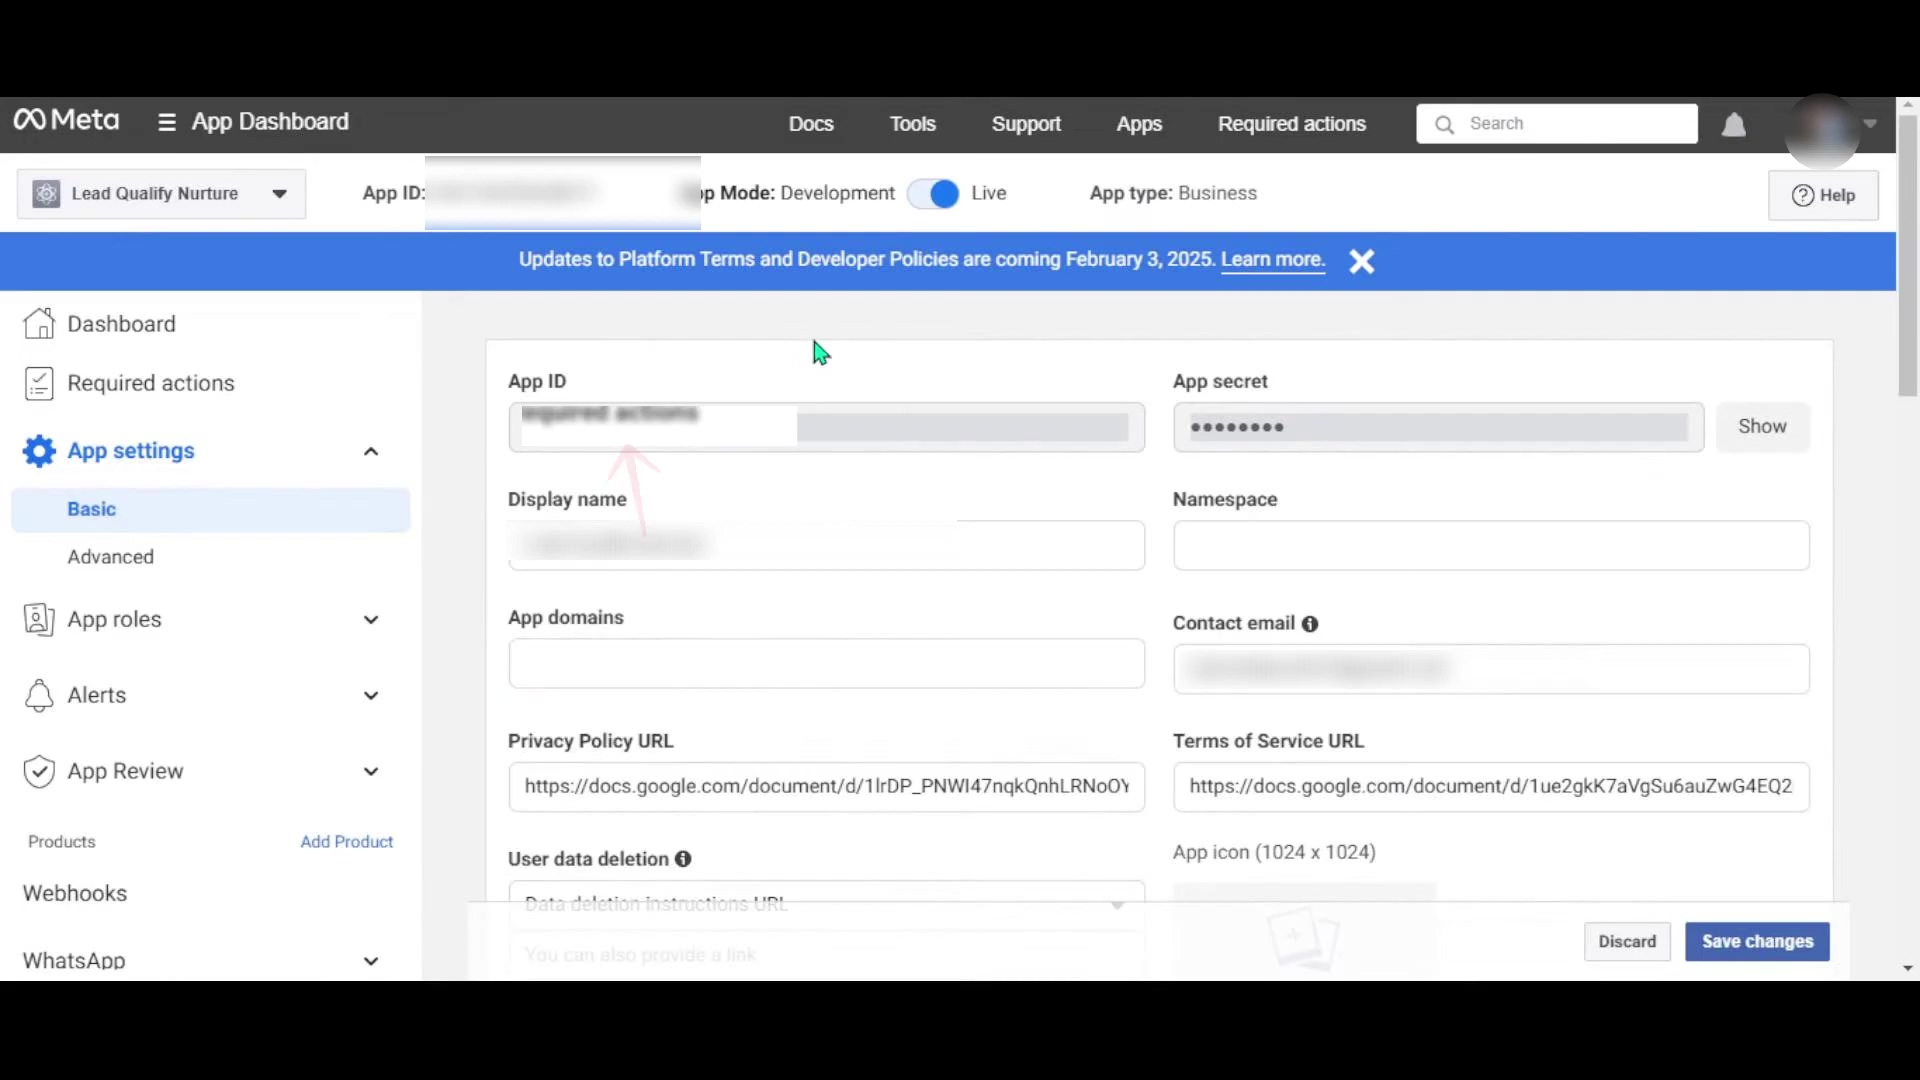Image resolution: width=1920 pixels, height=1080 pixels.
Task: Click the Add Product link
Action: [x=347, y=842]
